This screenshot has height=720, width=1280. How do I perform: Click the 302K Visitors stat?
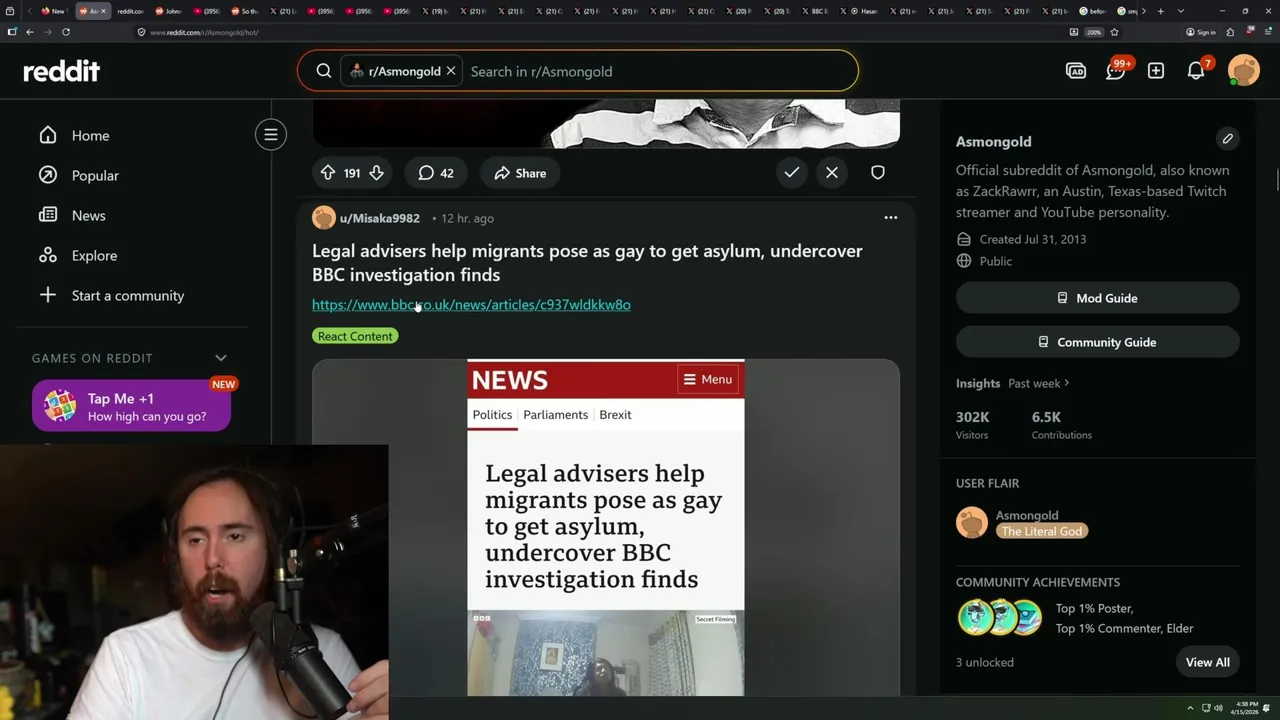[x=974, y=425]
